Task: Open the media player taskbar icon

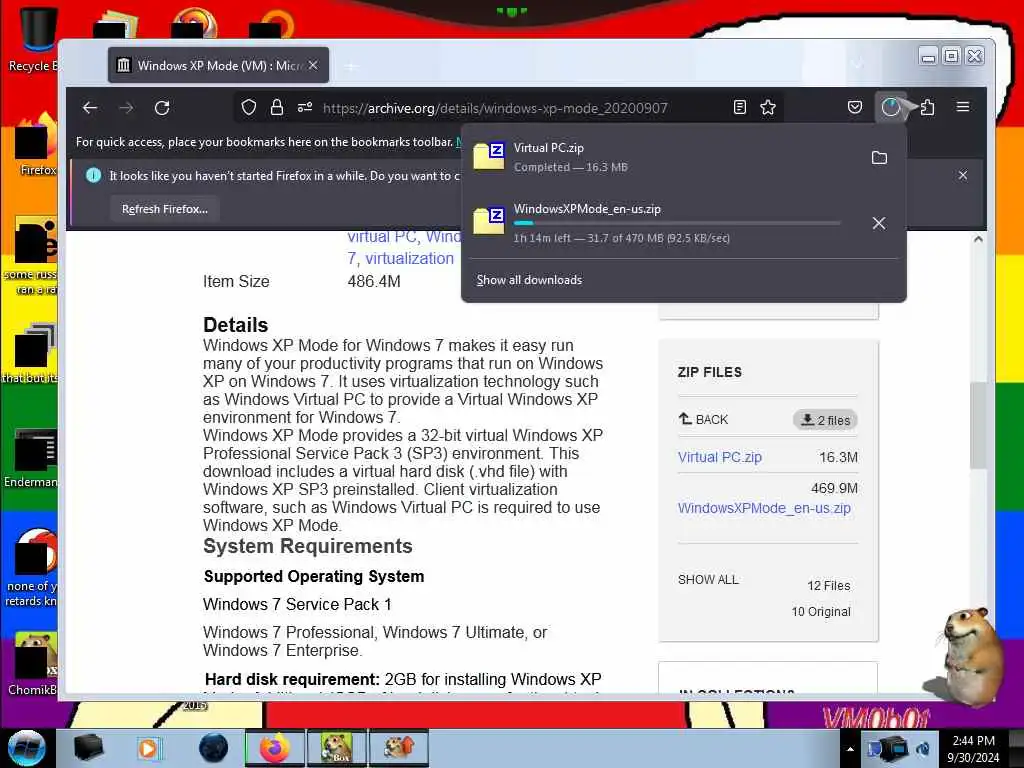Action: 149,748
